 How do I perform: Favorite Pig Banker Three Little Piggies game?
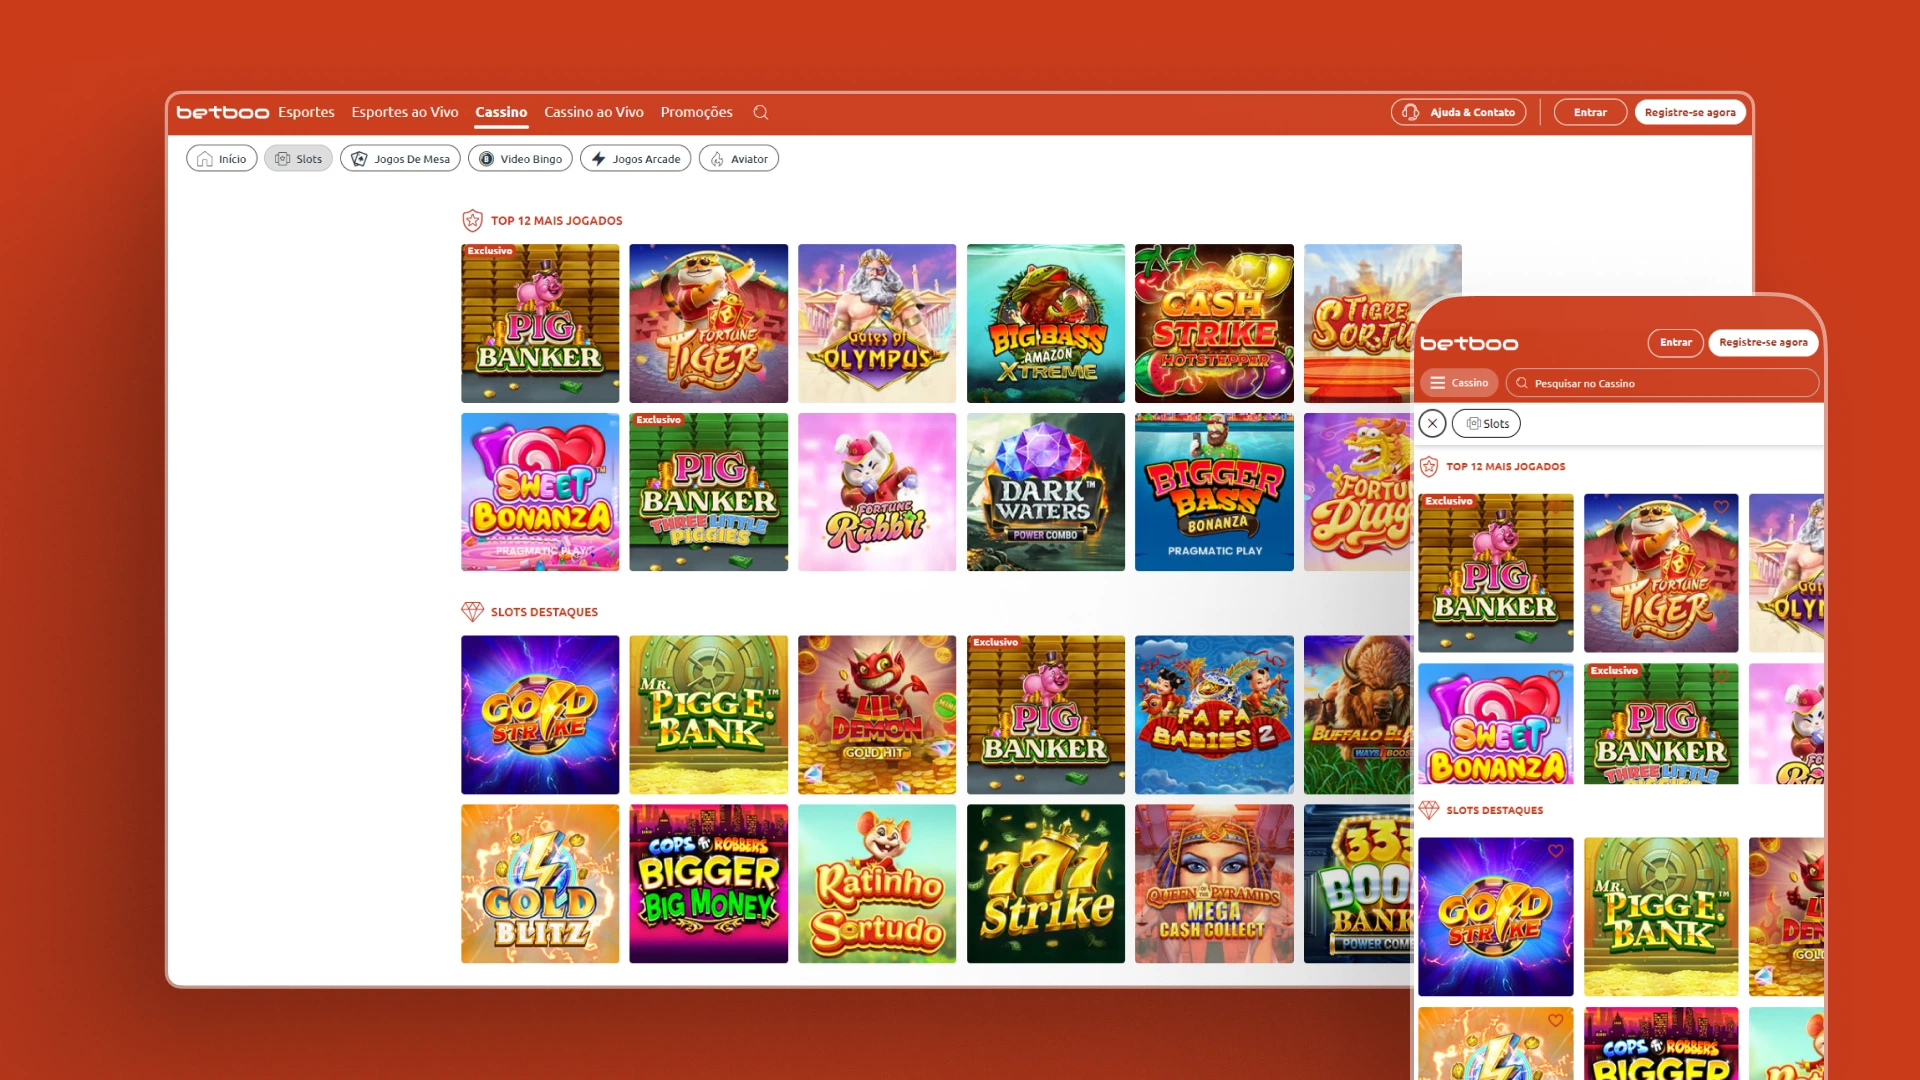point(1721,676)
